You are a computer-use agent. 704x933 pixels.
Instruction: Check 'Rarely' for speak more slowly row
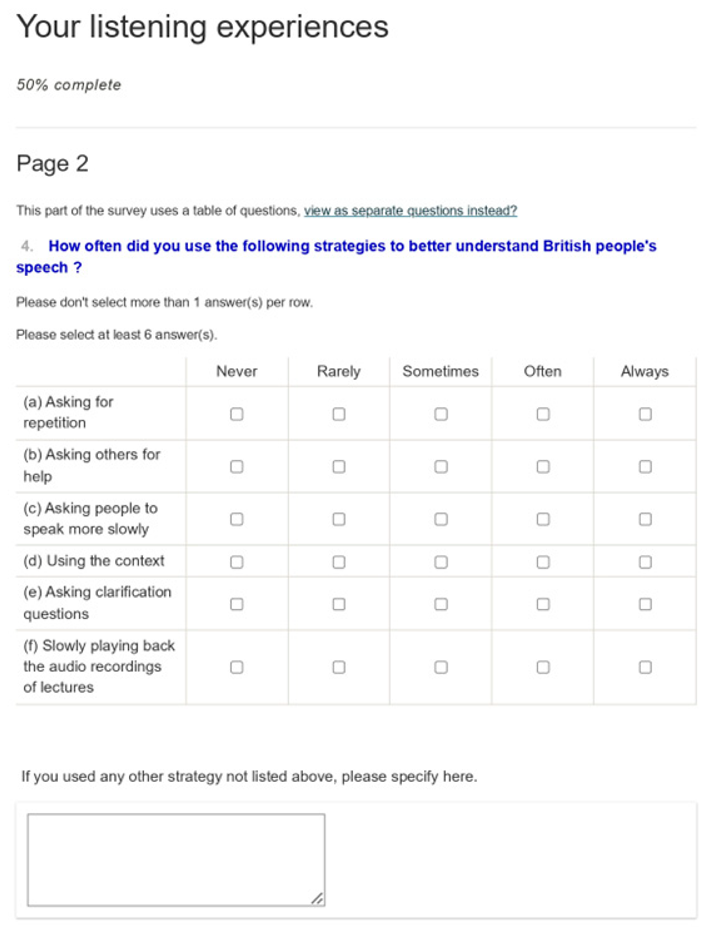coord(339,519)
